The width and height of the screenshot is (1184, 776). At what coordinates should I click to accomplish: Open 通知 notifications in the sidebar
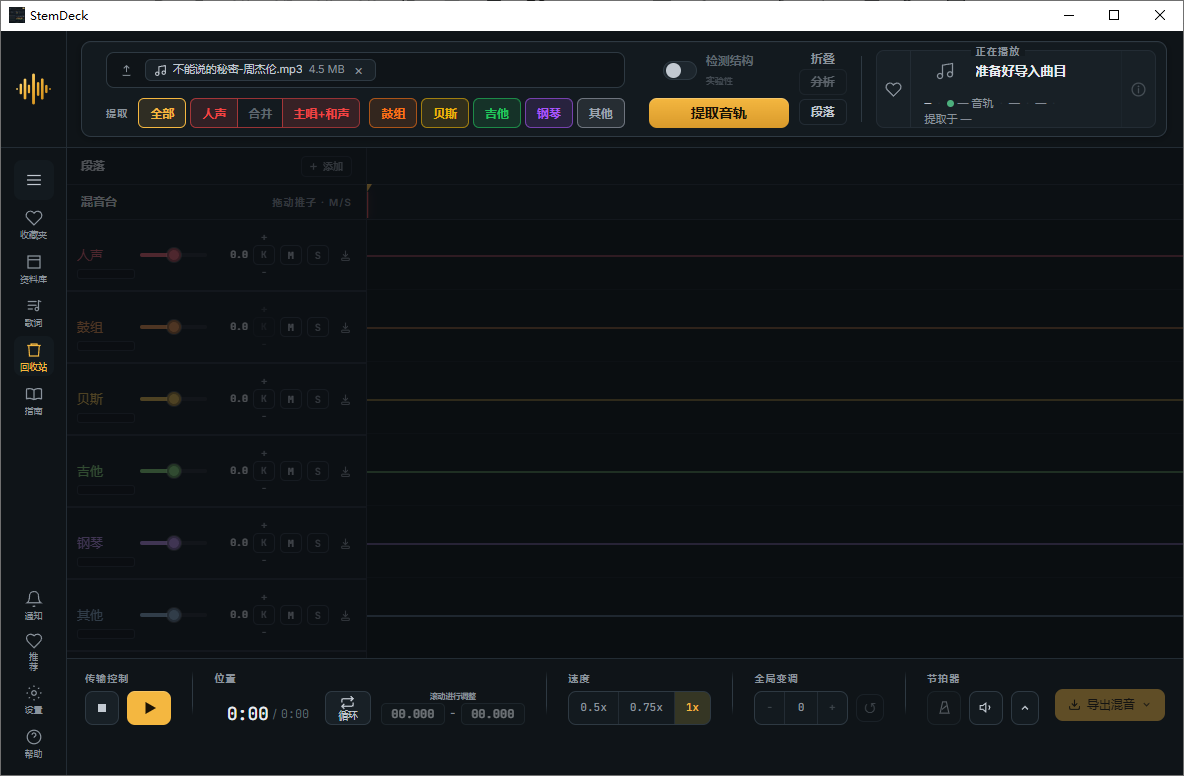(x=34, y=605)
